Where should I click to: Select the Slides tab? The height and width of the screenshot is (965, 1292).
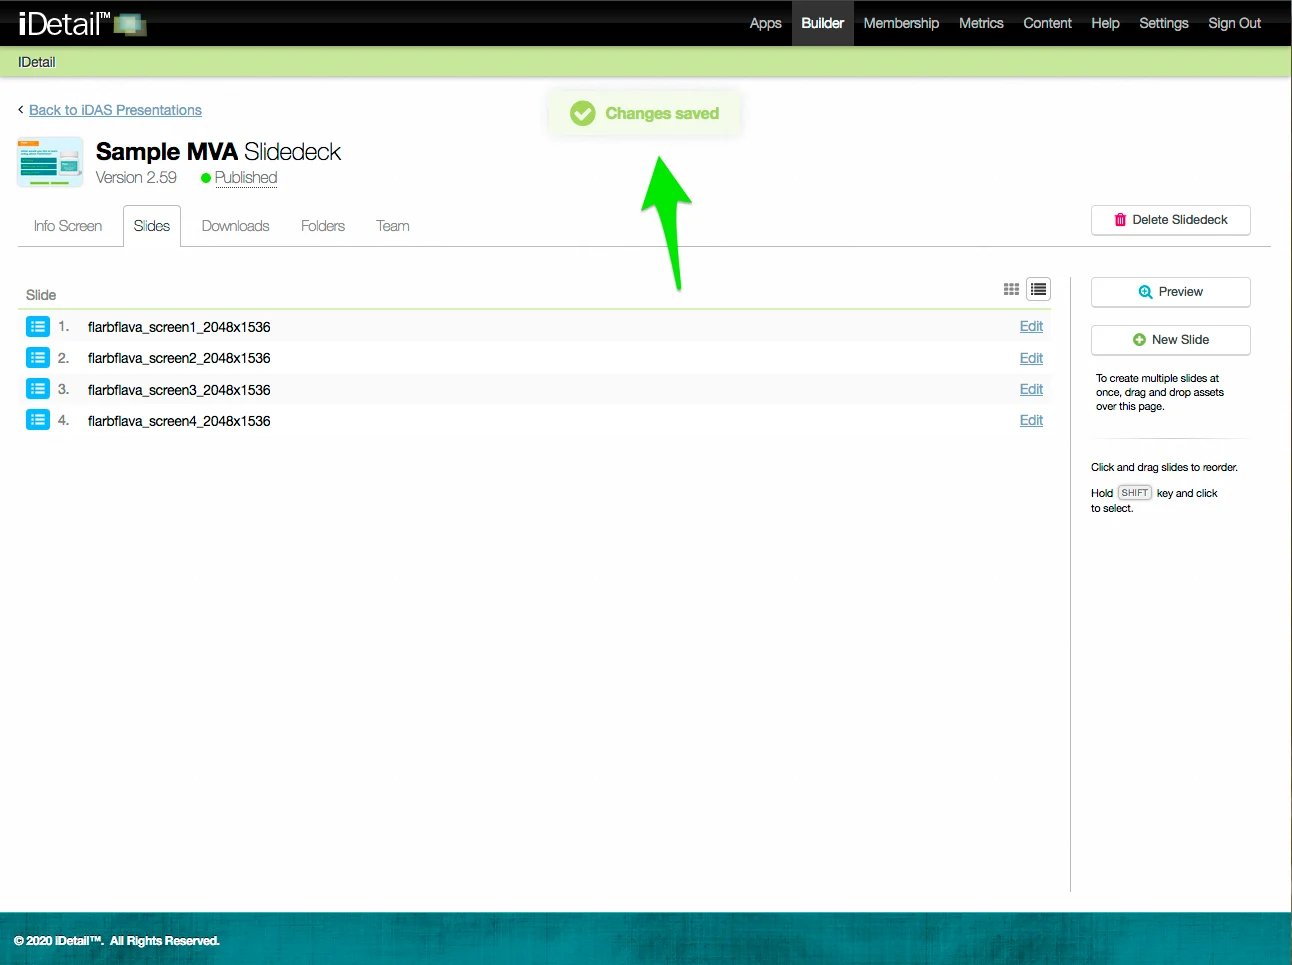152,226
